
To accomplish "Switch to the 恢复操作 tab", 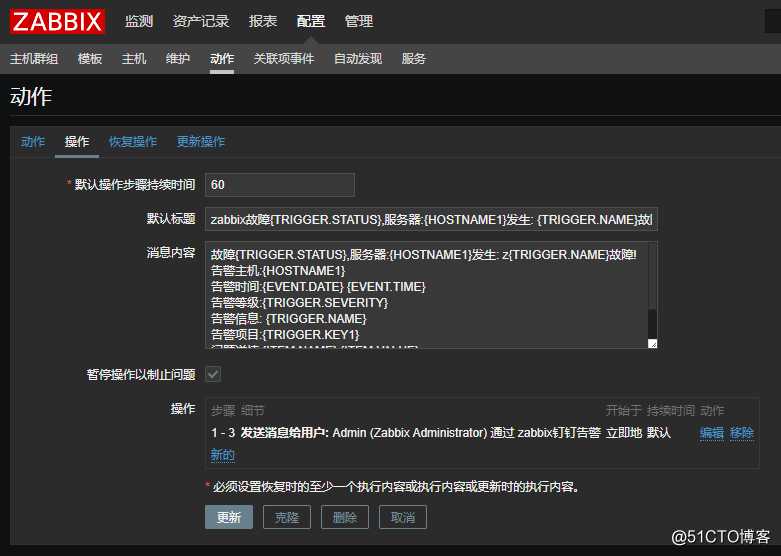I will [x=133, y=142].
